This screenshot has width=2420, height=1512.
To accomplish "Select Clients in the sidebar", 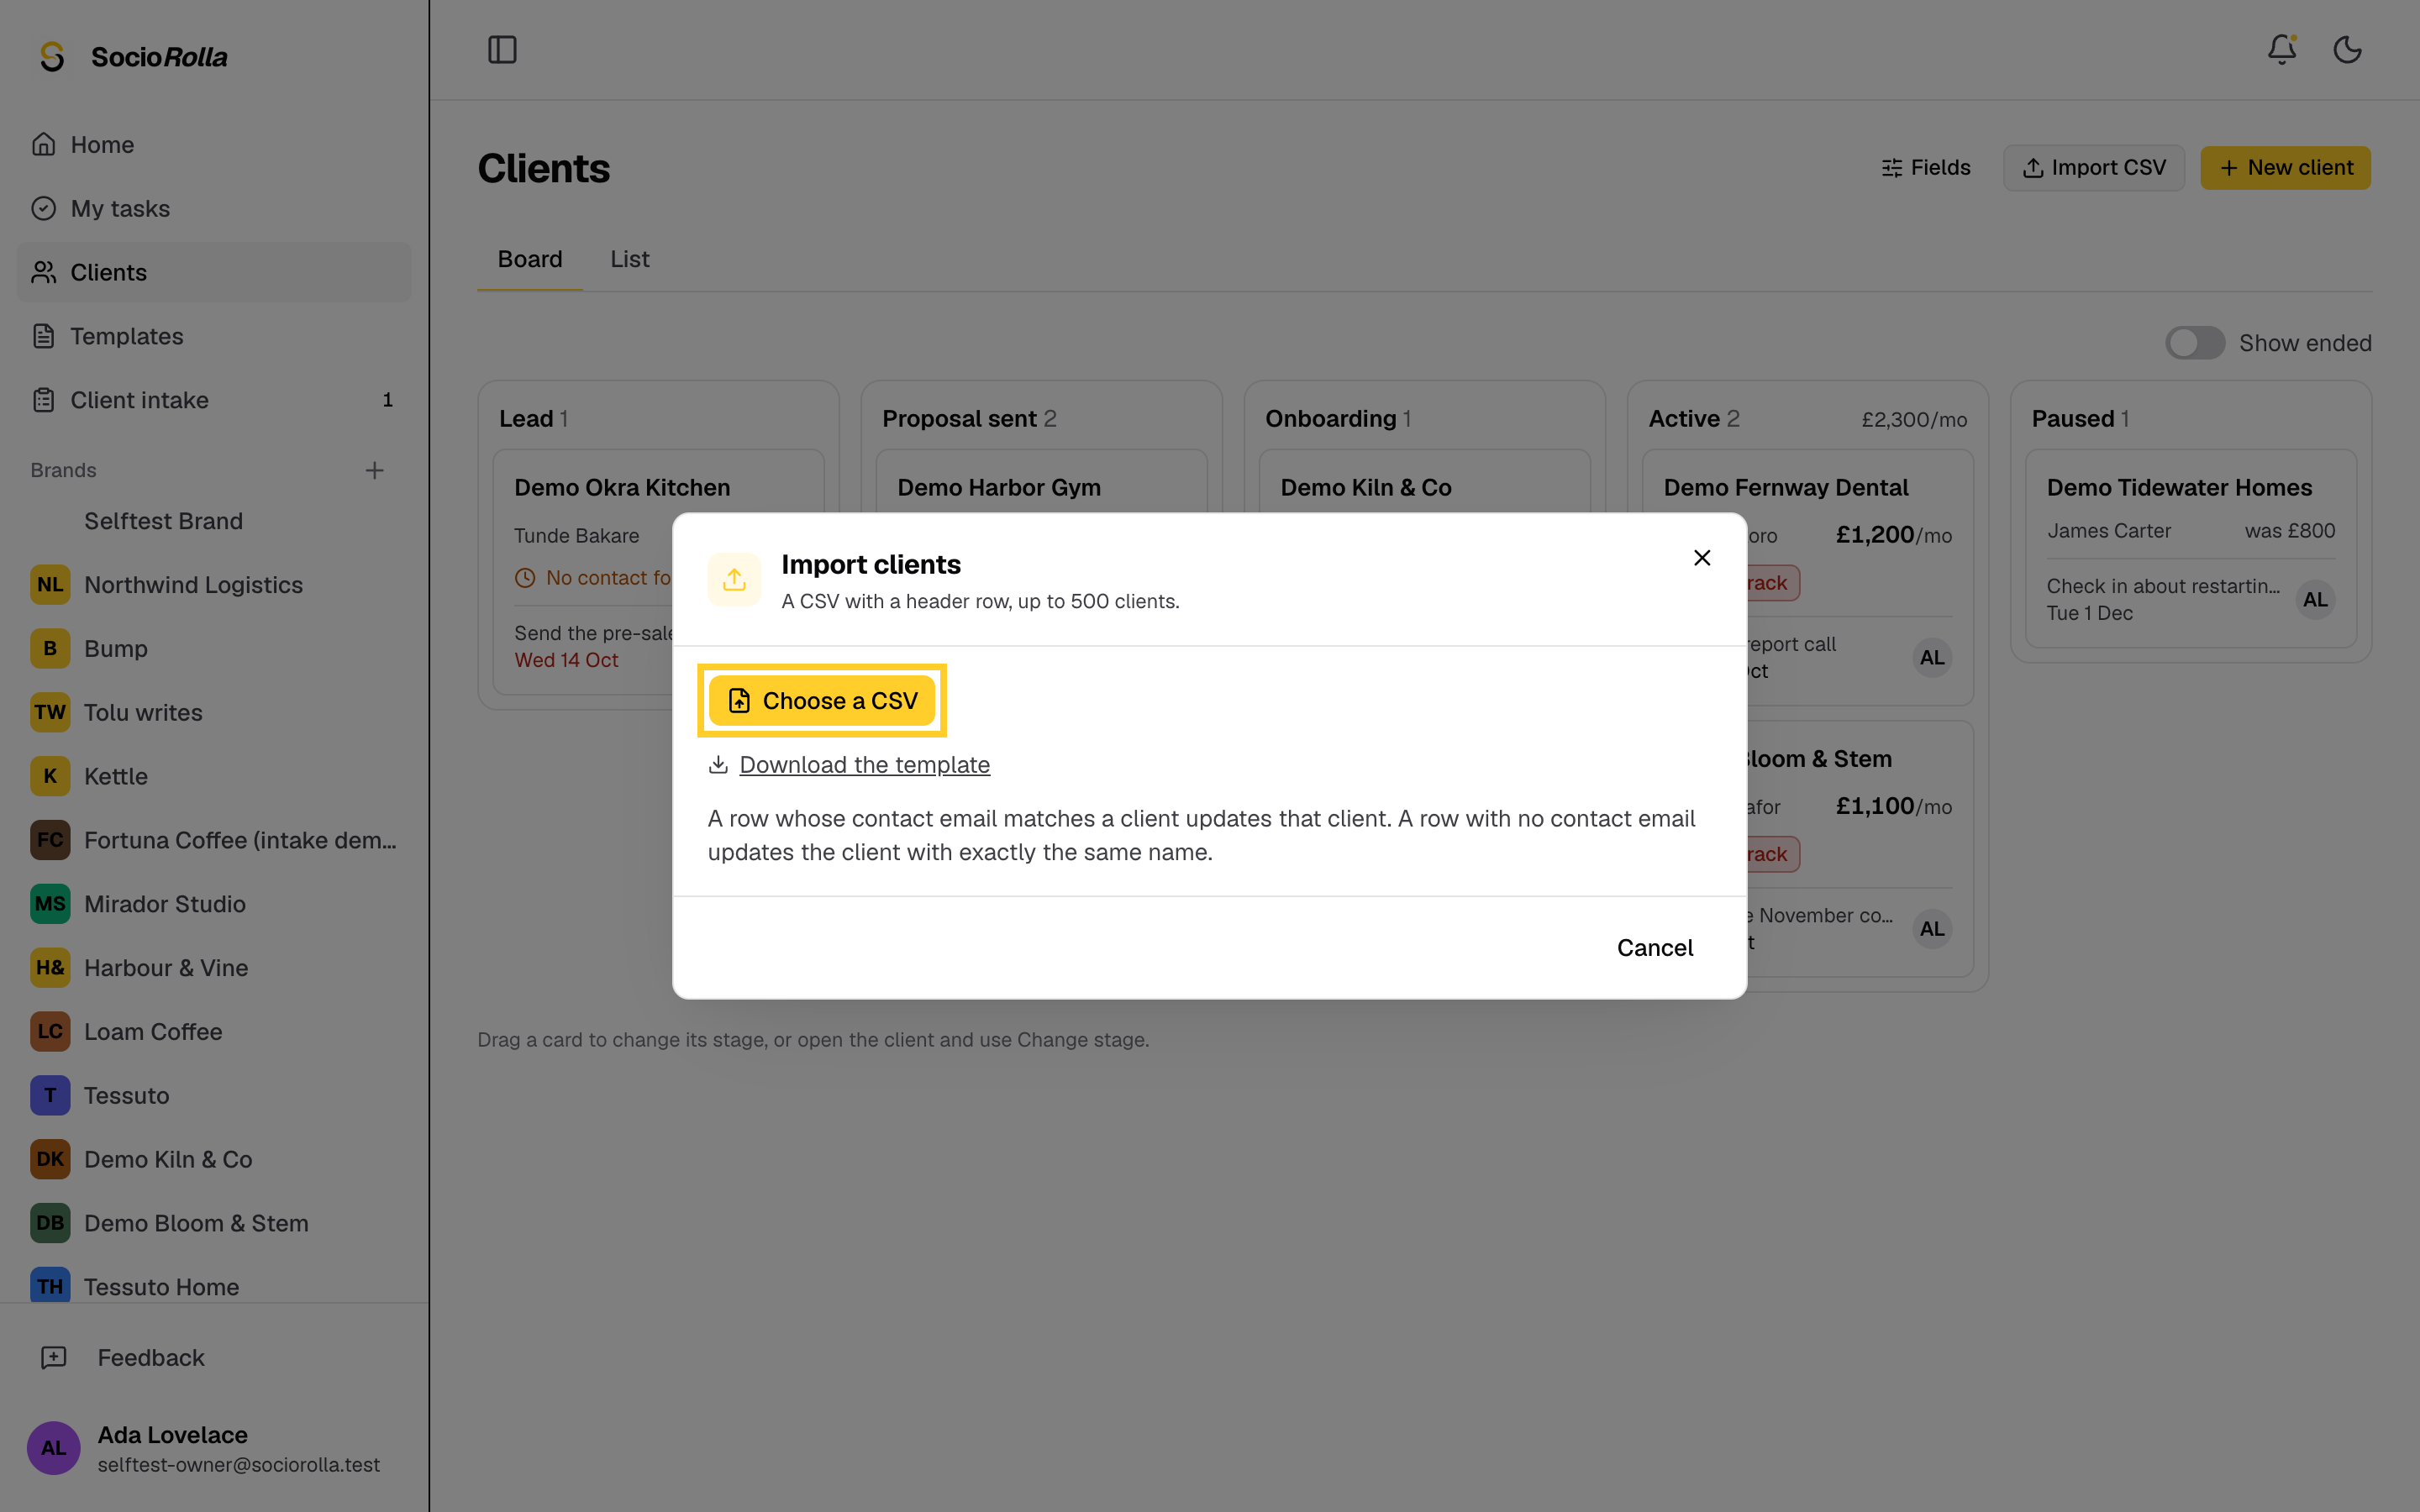I will 214,272.
